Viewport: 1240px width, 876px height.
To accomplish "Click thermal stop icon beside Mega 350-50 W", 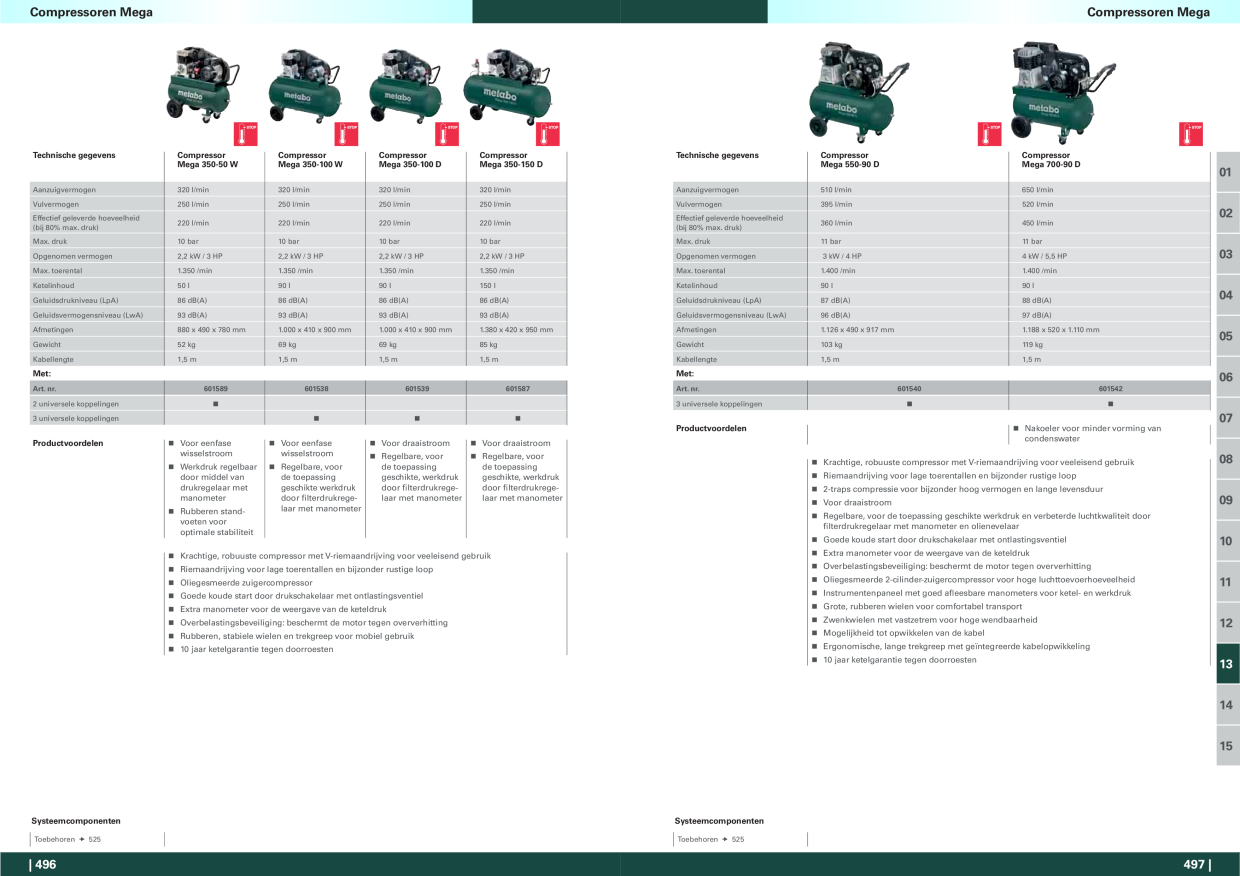I will pyautogui.click(x=246, y=133).
